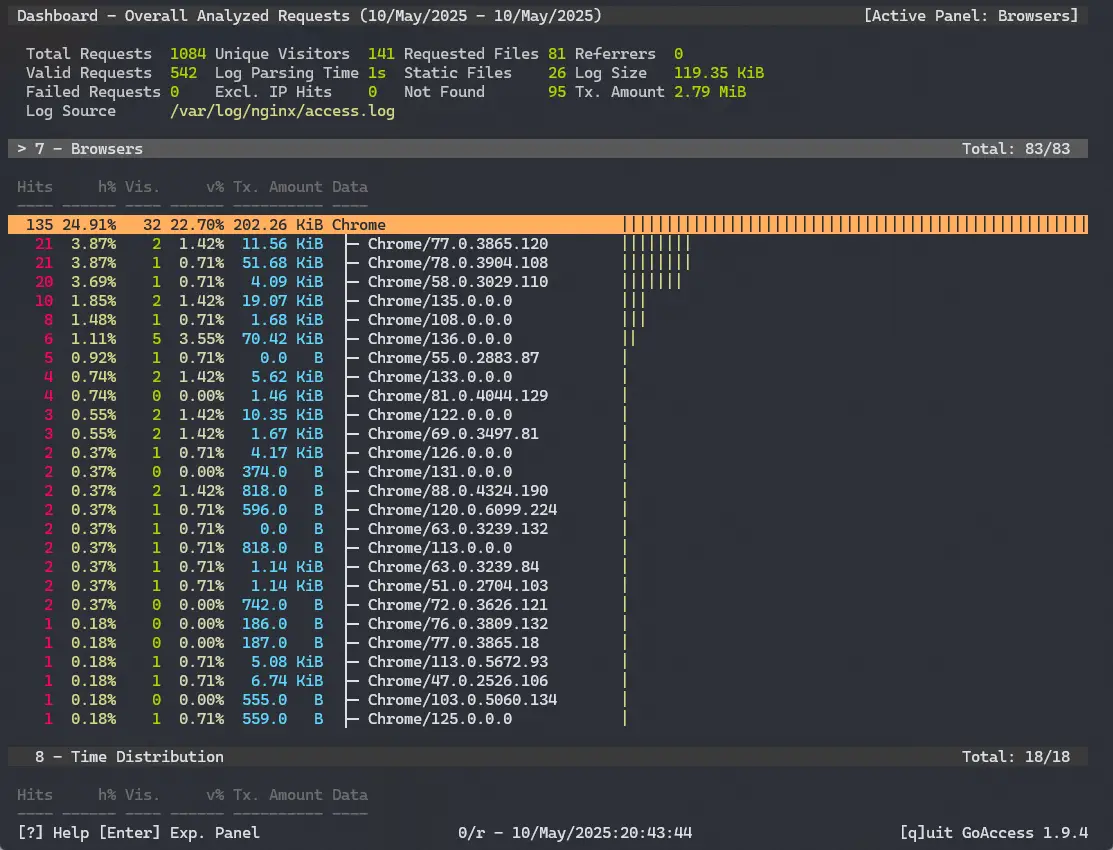1113x850 pixels.
Task: Click the 51.68 KiB transfer value
Action: point(283,263)
